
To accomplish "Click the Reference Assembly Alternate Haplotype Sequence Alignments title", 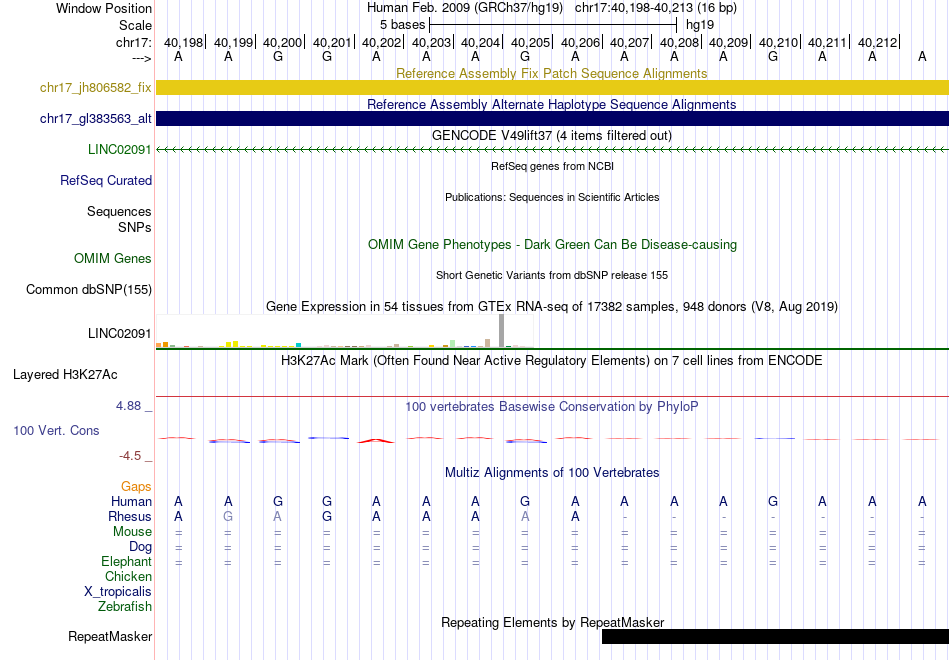I will [x=551, y=104].
